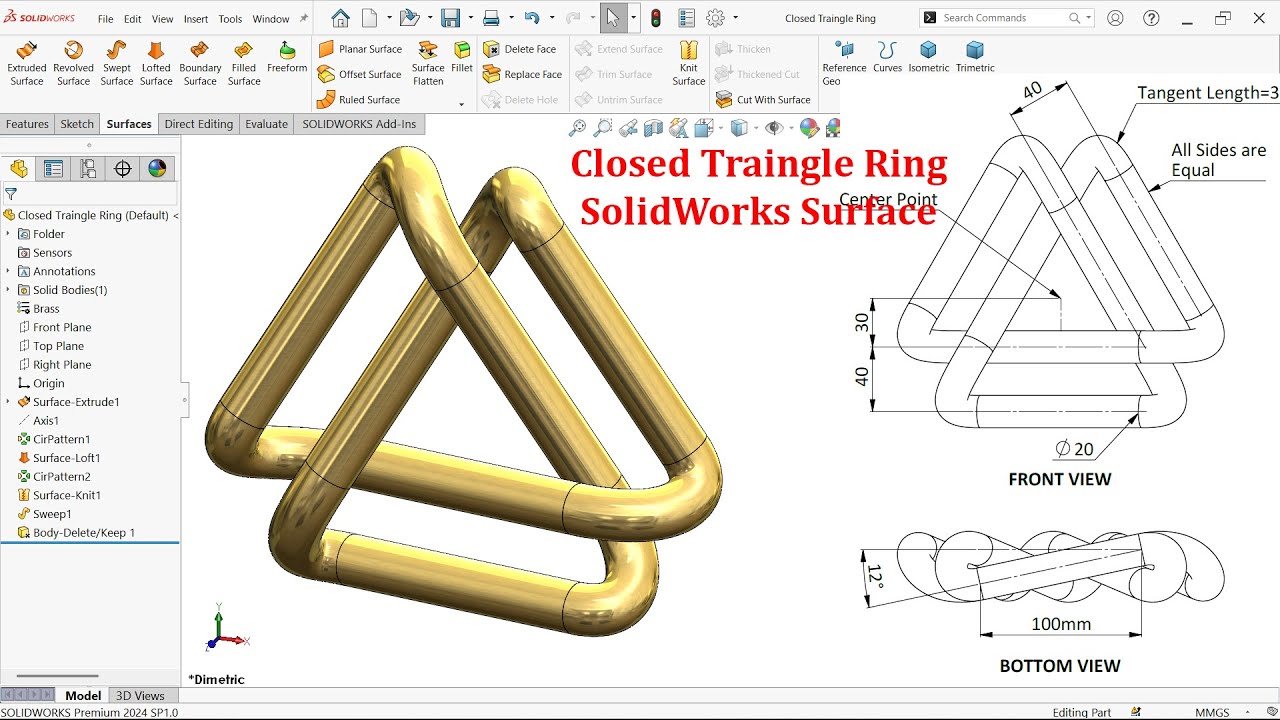Expand the Folder tree item
The image size is (1280, 720).
[x=8, y=234]
